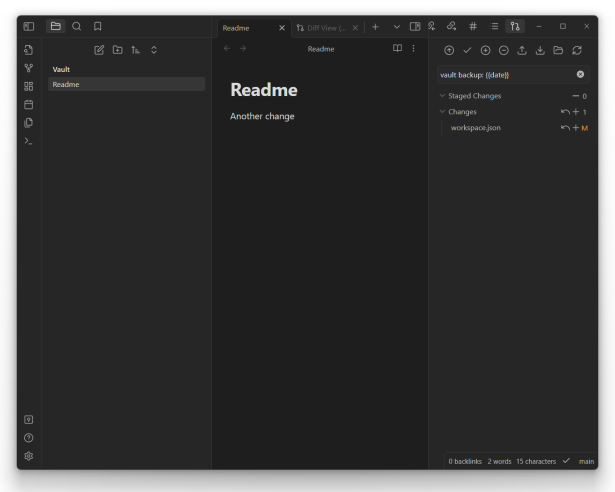Click Git status checkmark in status bar
Viewport: 615px width, 492px height.
click(566, 461)
